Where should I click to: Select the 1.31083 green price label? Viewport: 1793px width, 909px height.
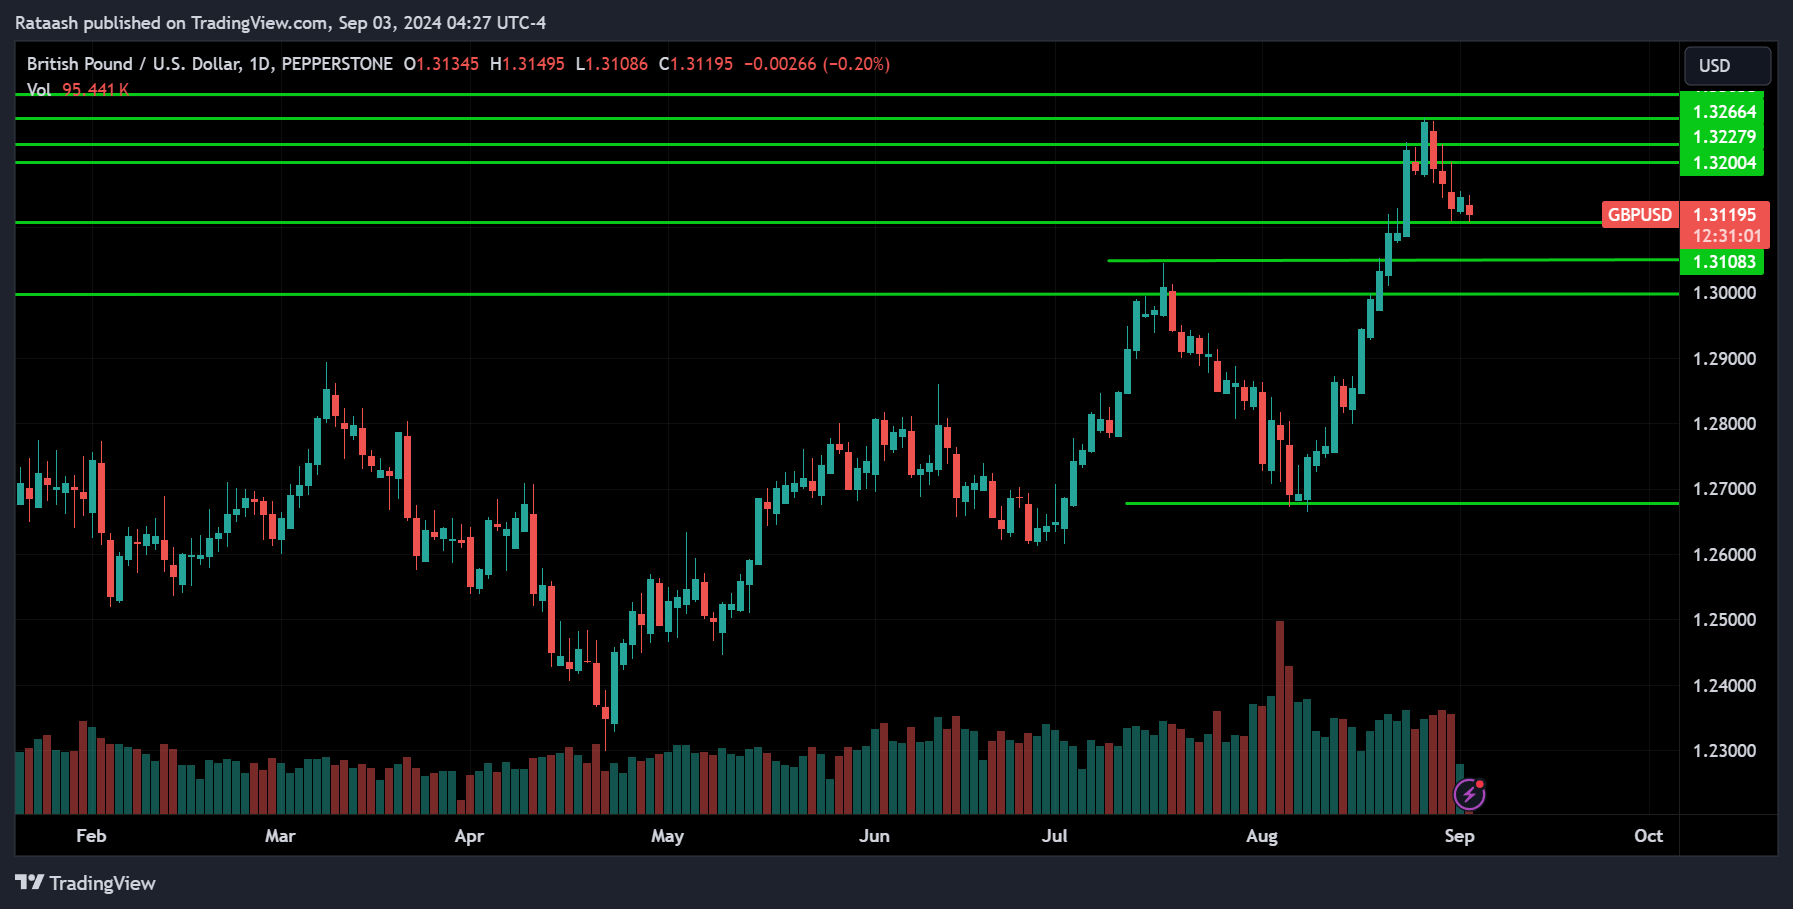tap(1724, 262)
